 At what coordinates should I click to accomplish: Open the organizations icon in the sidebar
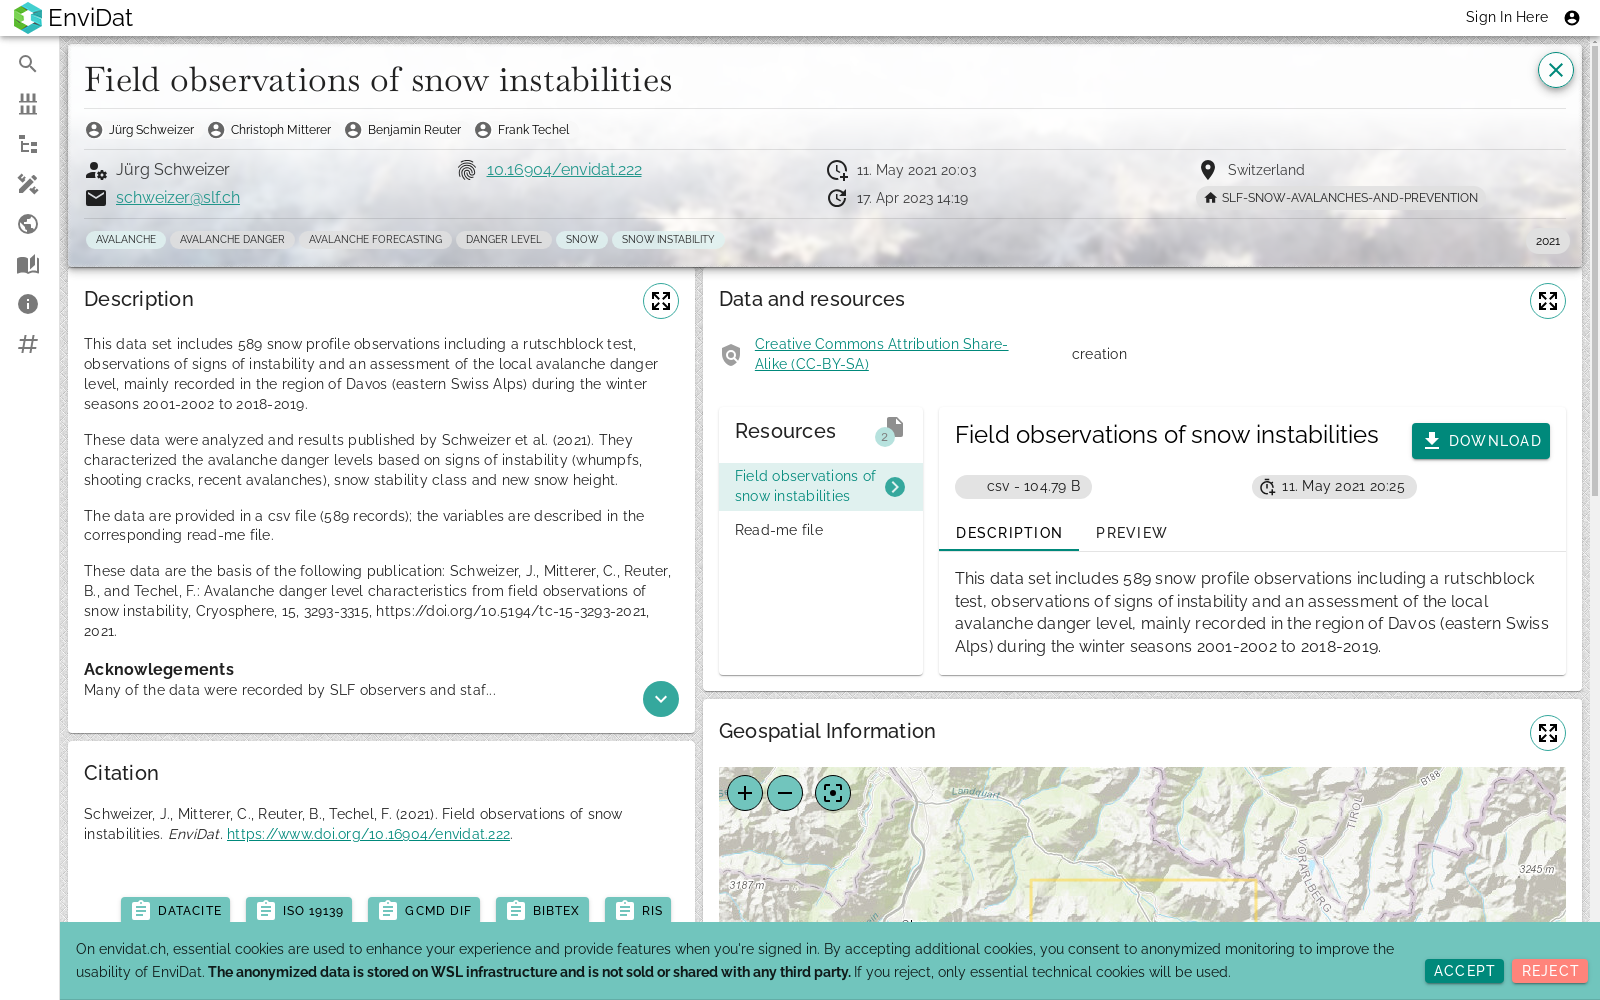coord(28,104)
